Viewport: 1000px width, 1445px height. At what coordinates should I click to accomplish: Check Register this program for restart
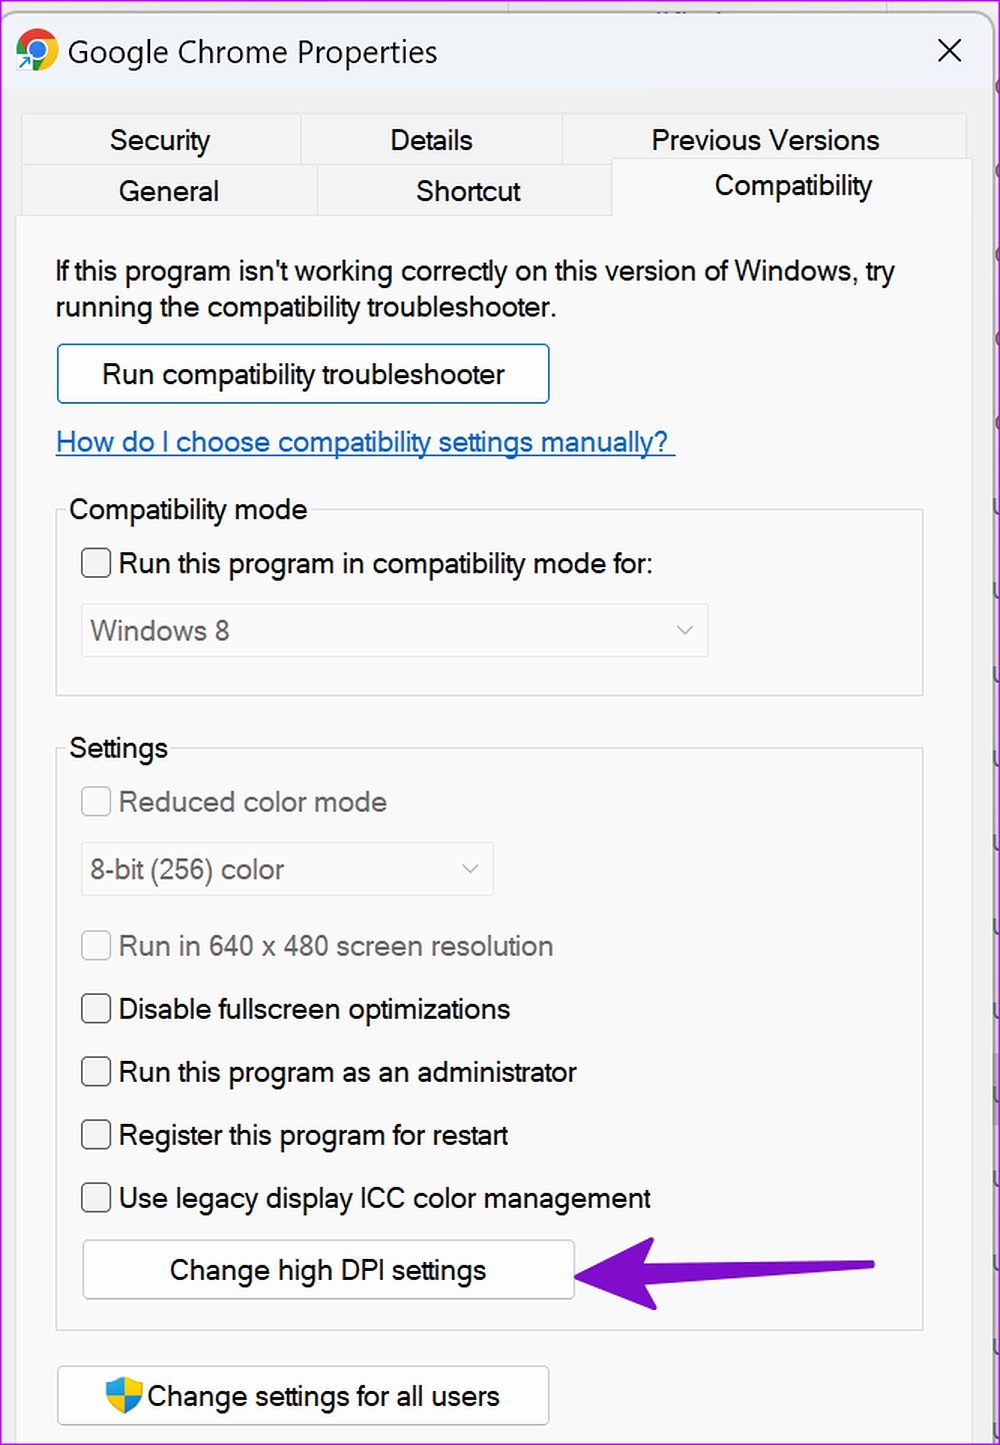coord(95,1135)
